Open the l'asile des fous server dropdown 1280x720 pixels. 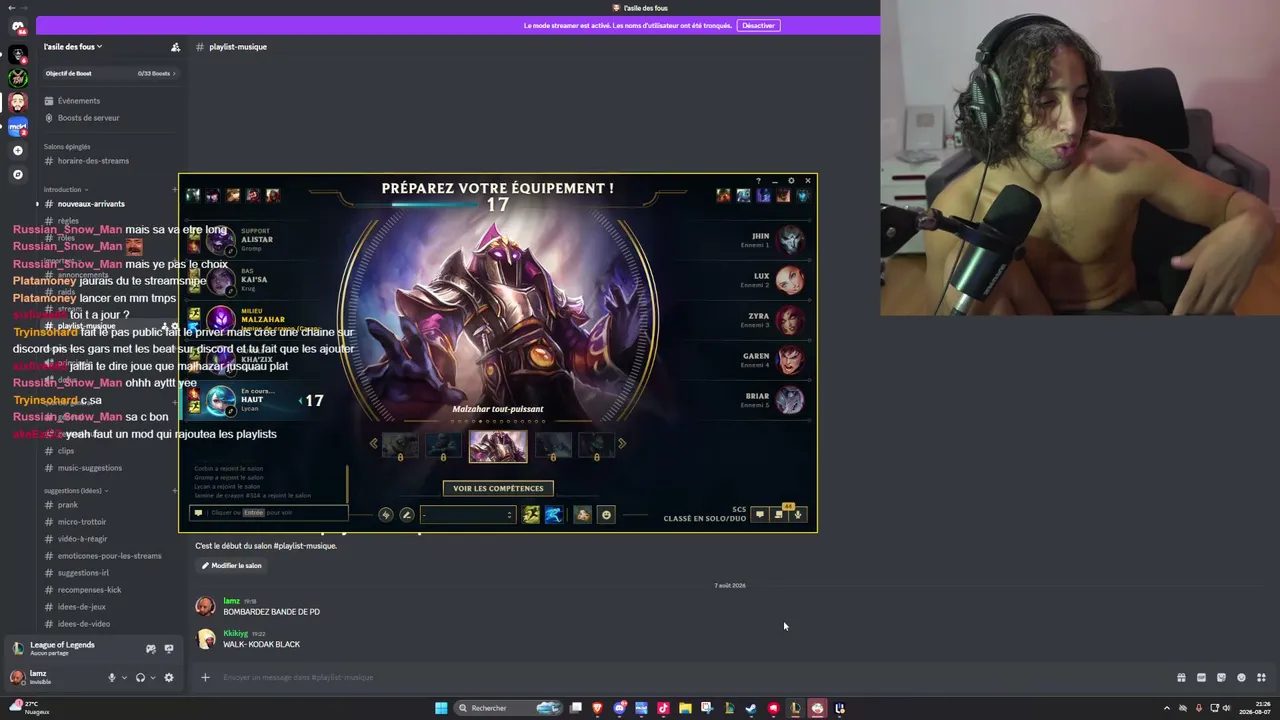click(x=73, y=47)
